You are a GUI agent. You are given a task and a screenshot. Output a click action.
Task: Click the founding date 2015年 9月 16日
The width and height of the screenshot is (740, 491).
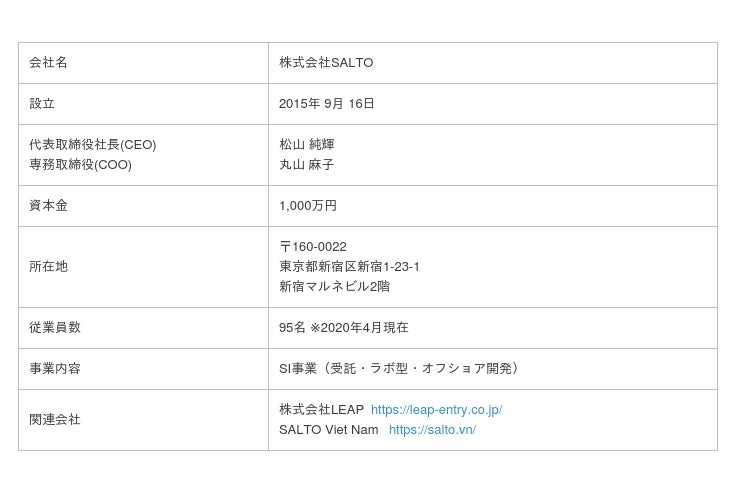coord(326,104)
